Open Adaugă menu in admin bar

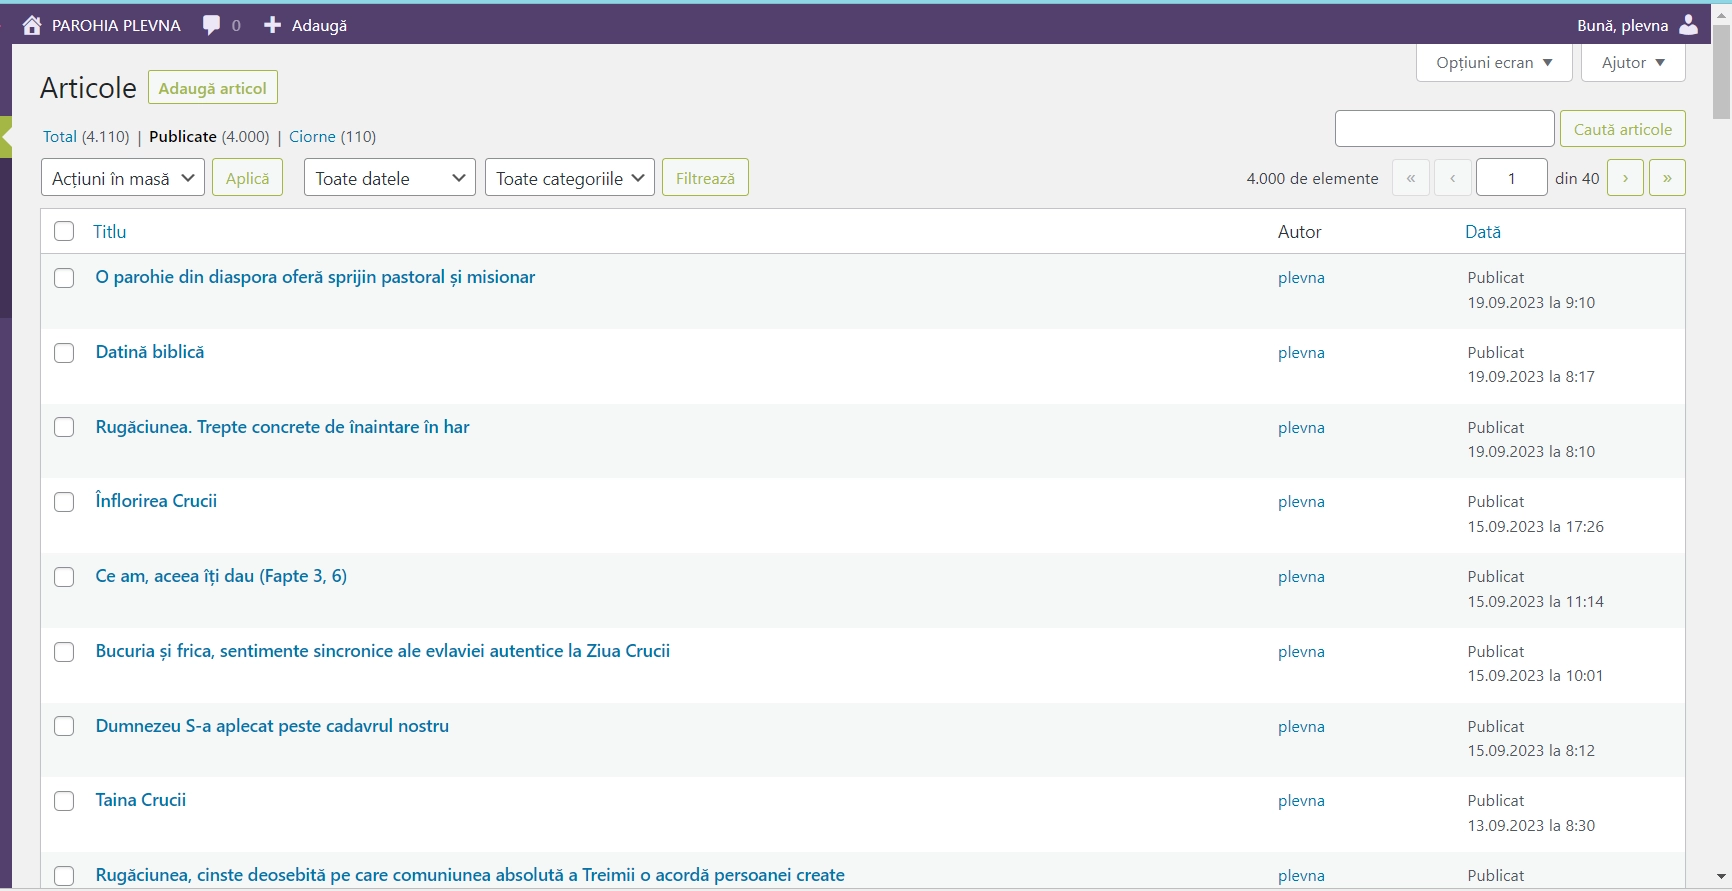319,25
